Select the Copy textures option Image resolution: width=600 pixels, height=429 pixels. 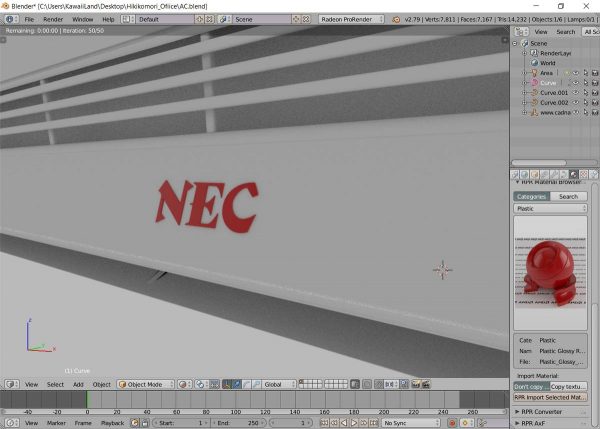click(568, 386)
